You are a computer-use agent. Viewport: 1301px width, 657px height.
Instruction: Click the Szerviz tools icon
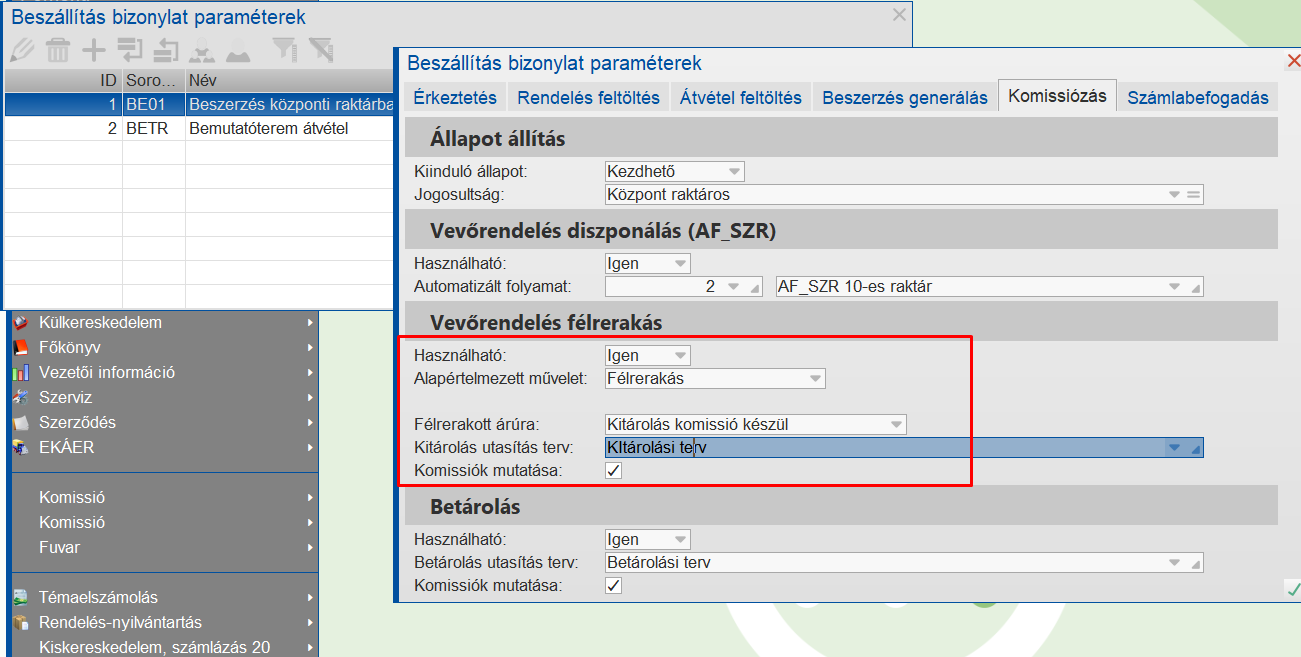click(21, 398)
